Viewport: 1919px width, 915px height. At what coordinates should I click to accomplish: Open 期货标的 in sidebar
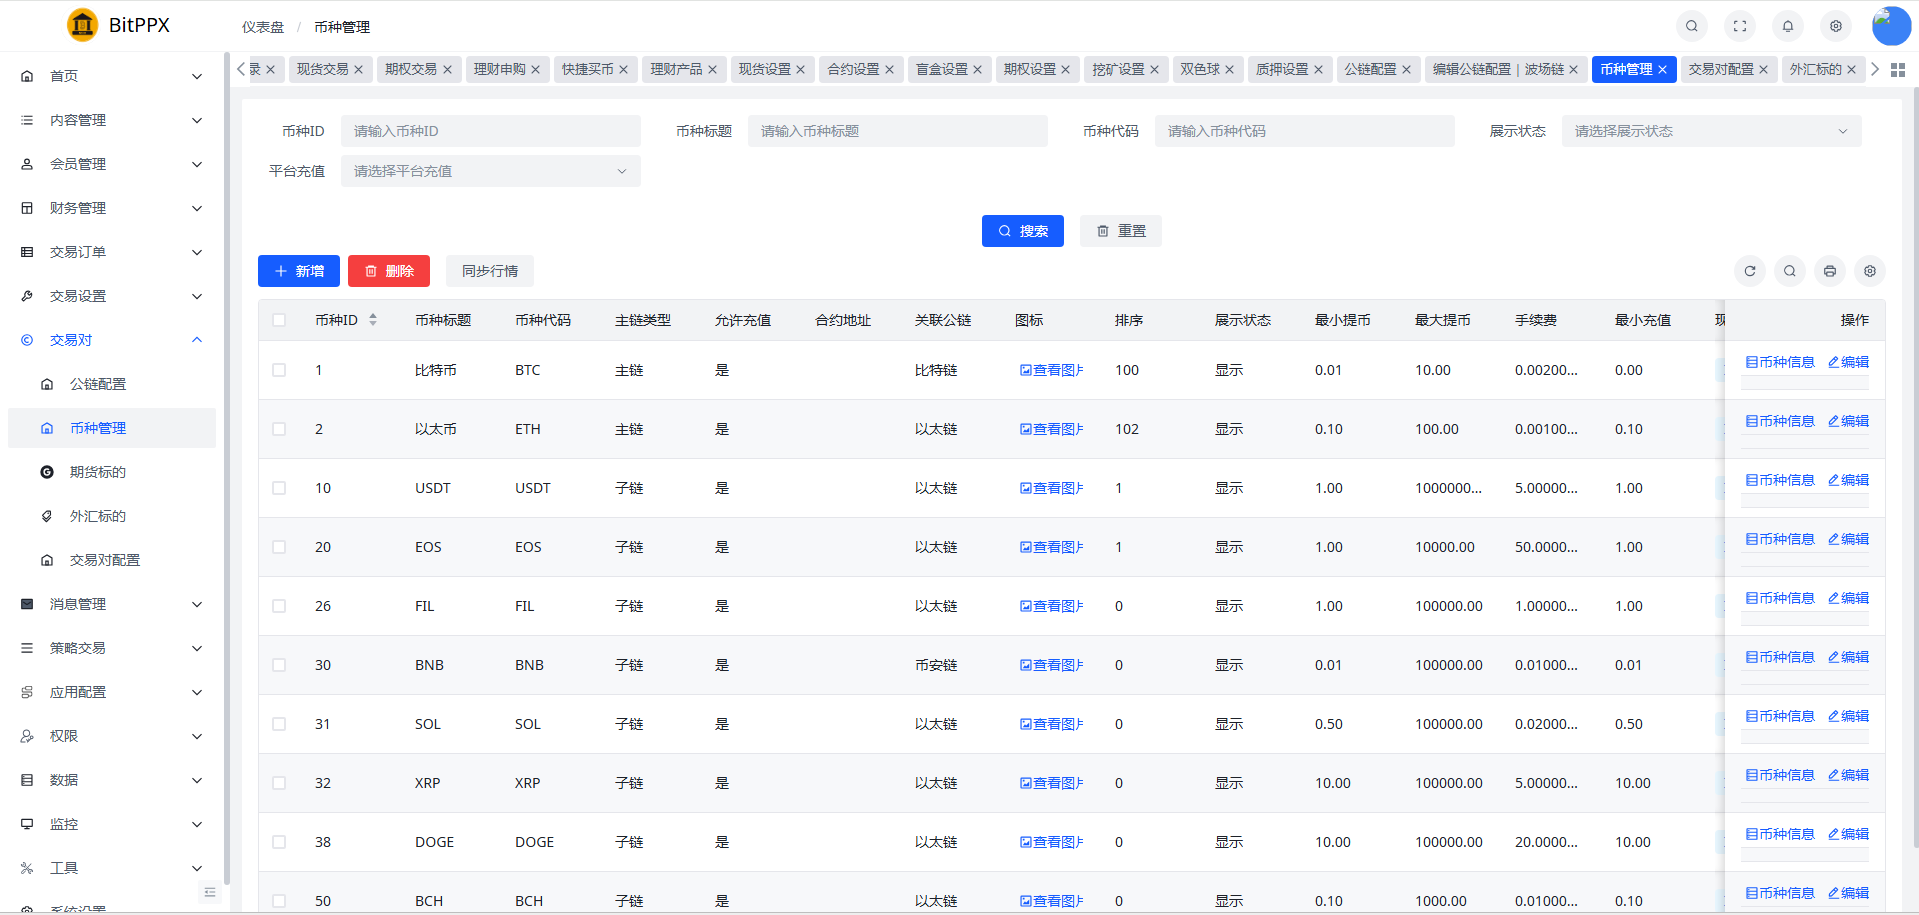tap(98, 472)
